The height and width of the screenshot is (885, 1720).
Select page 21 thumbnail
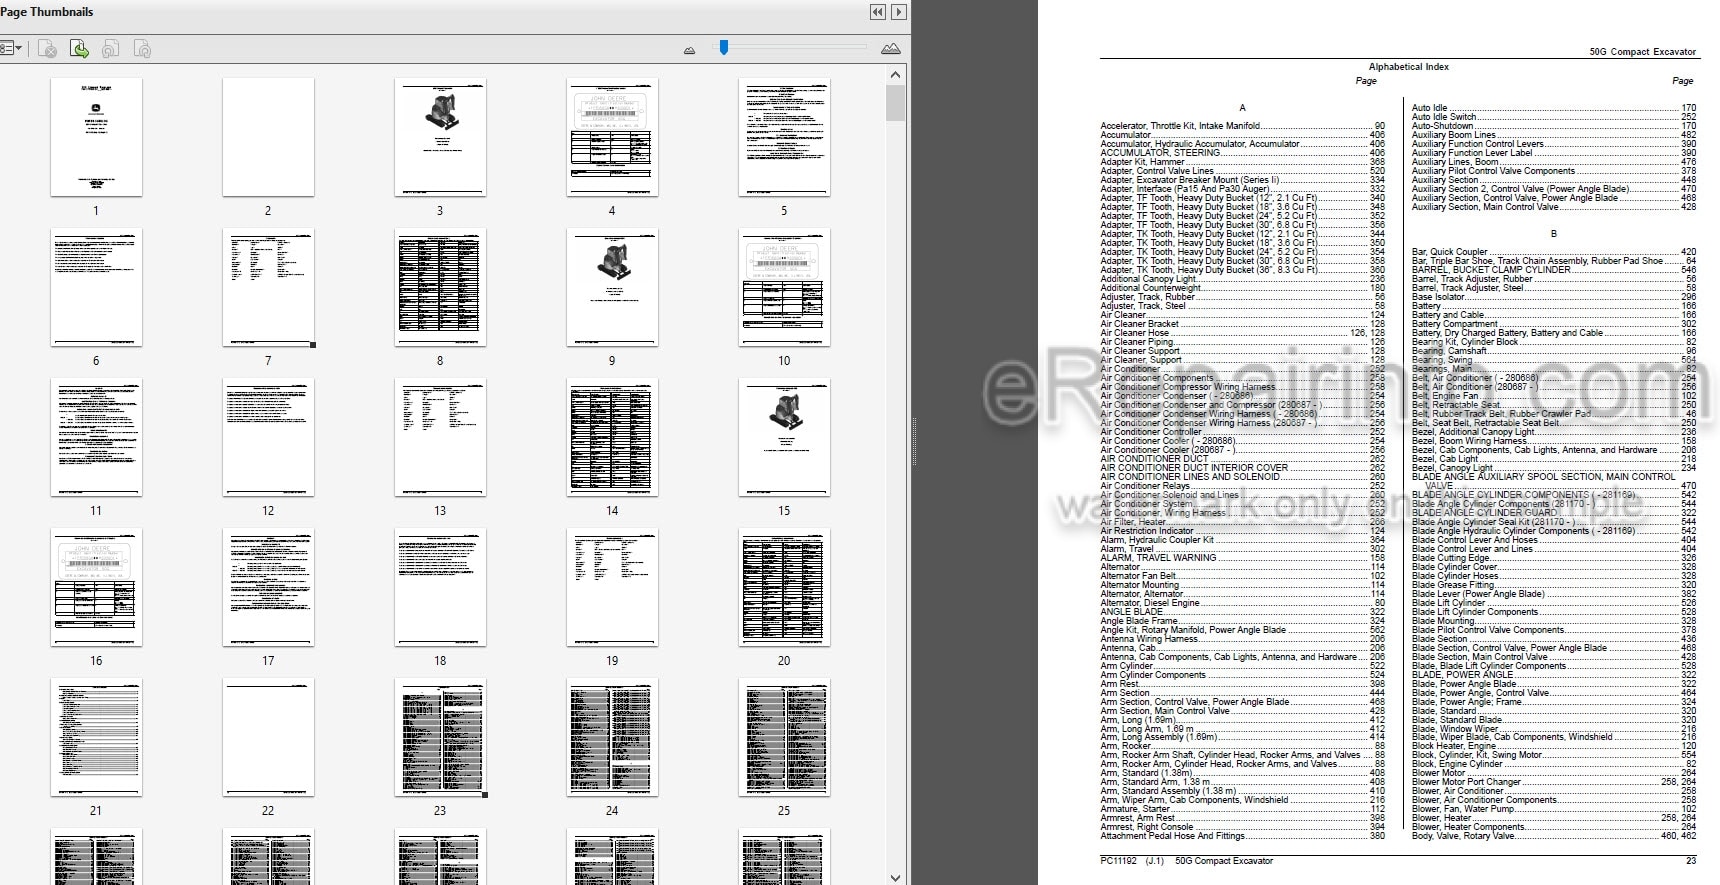click(96, 737)
